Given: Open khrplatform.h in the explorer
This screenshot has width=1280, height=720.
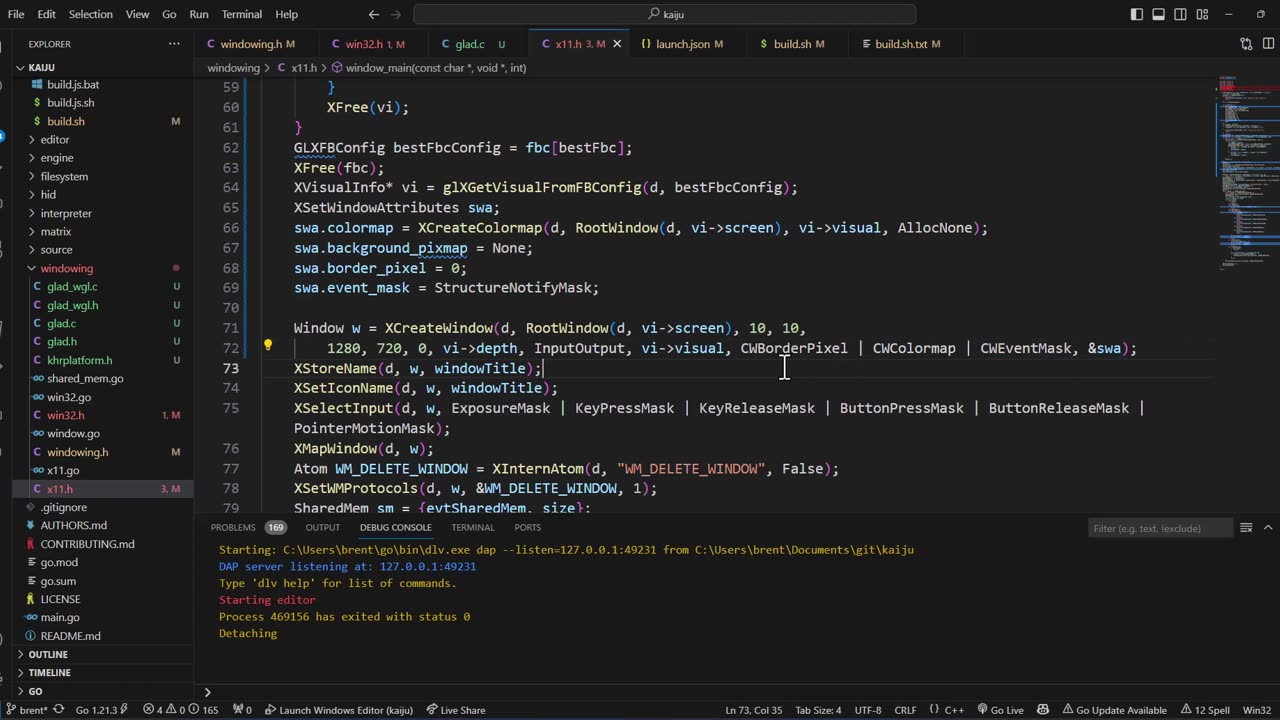Looking at the screenshot, I should [79, 360].
